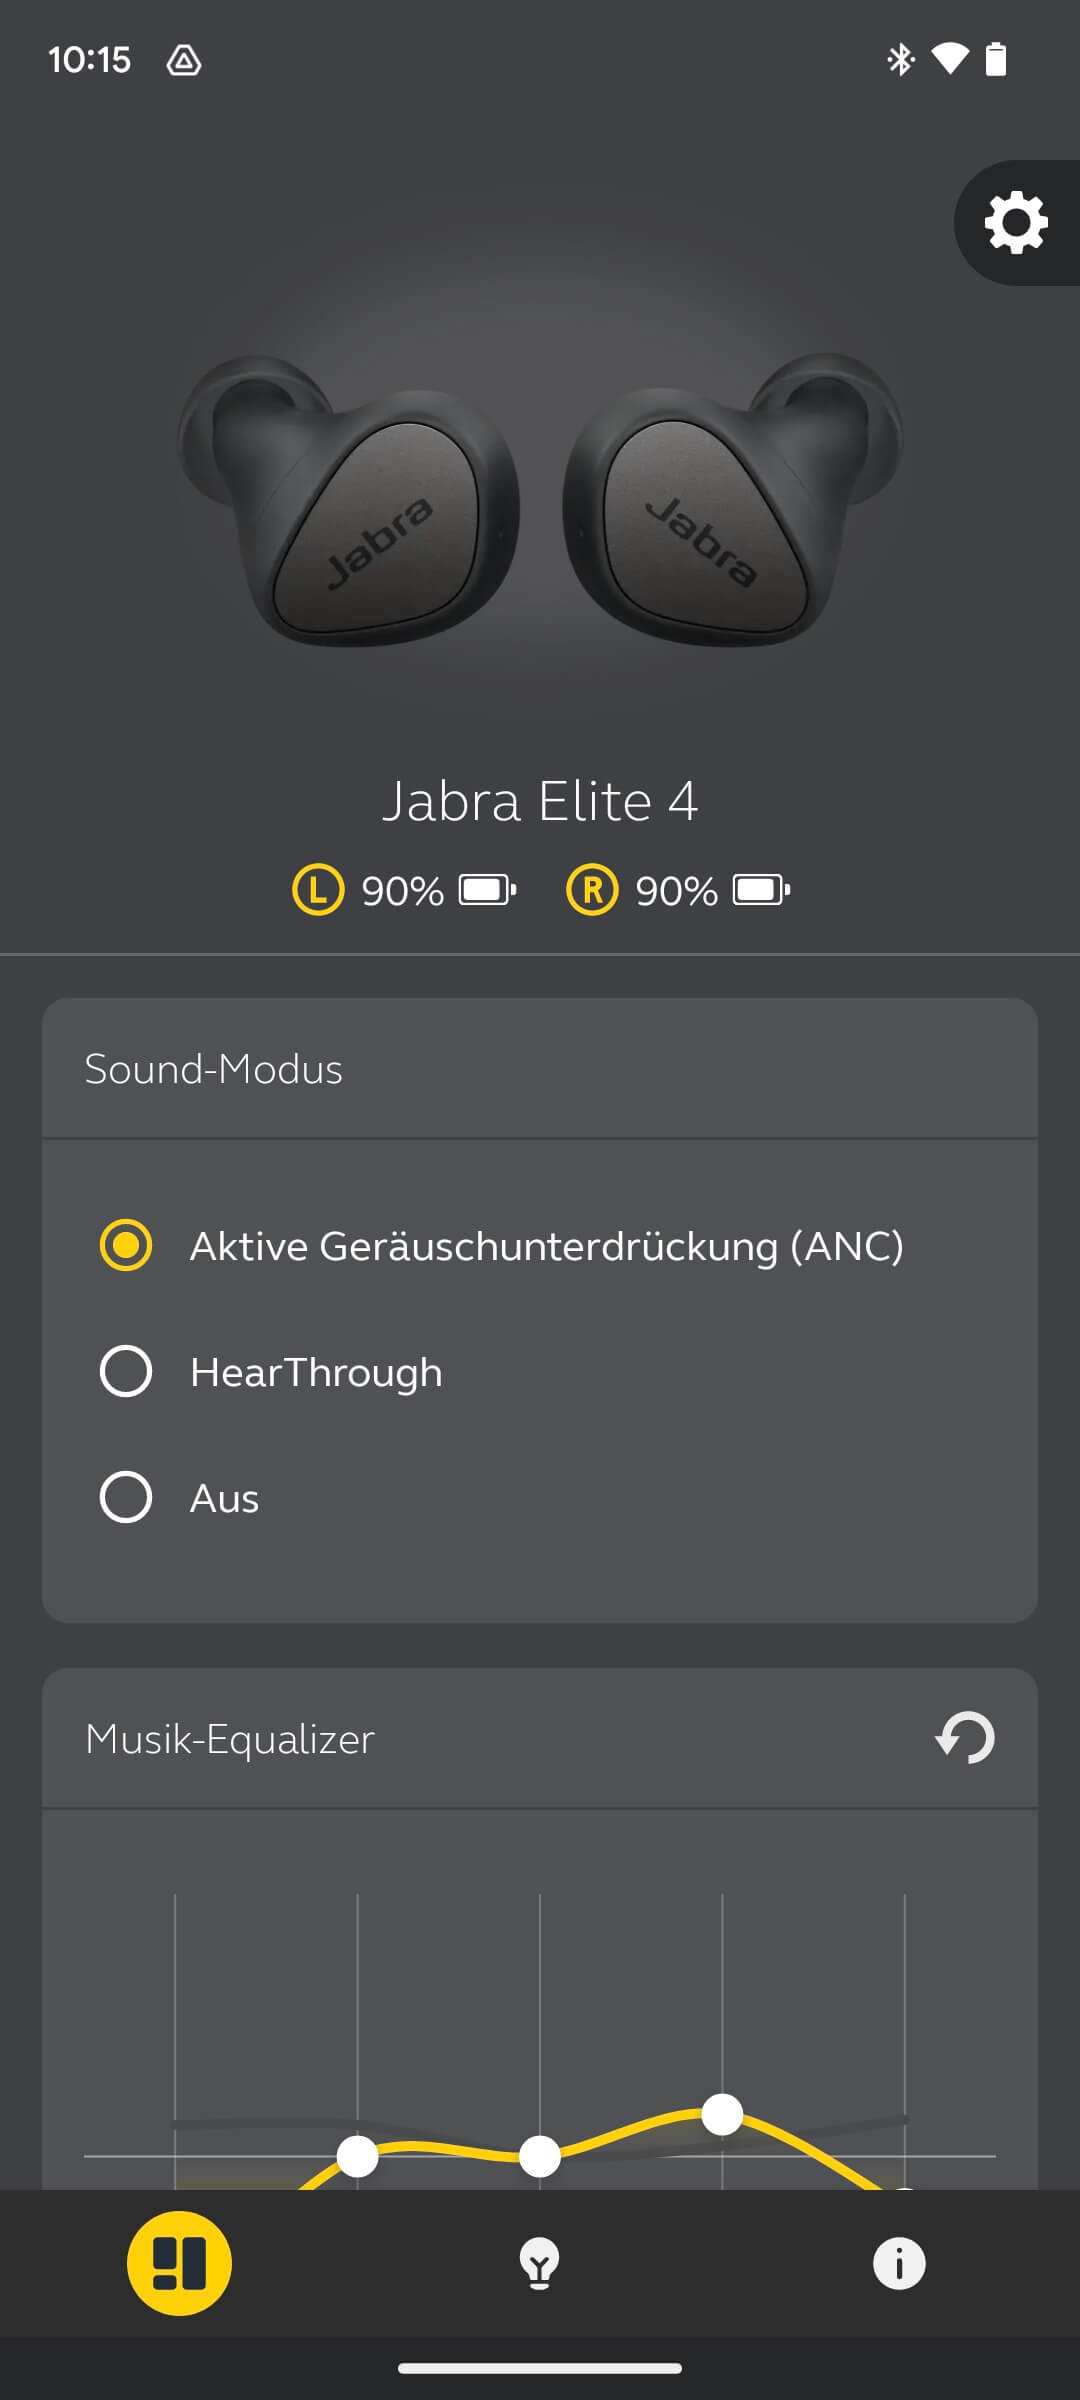Reset the Musik-Equalizer with the undo arrow
Viewport: 1080px width, 2400px height.
click(x=965, y=1738)
